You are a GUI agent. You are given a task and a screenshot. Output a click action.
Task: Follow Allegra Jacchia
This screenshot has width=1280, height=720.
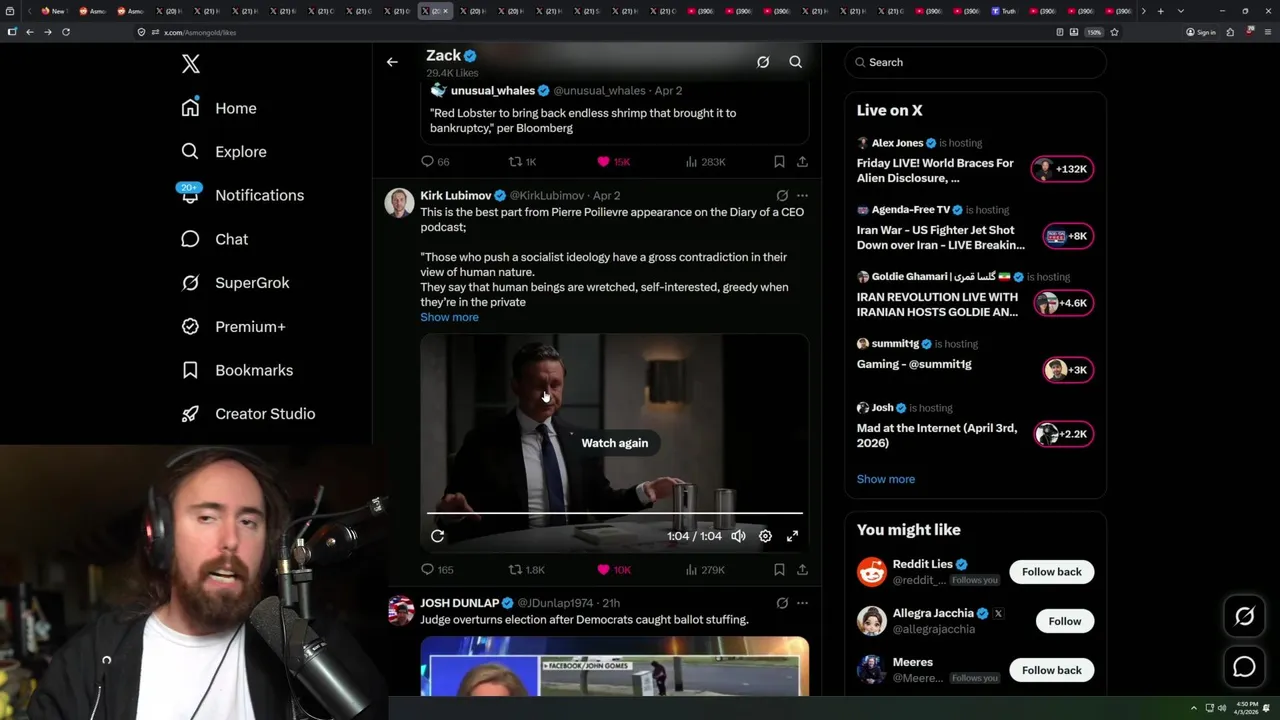1065,621
